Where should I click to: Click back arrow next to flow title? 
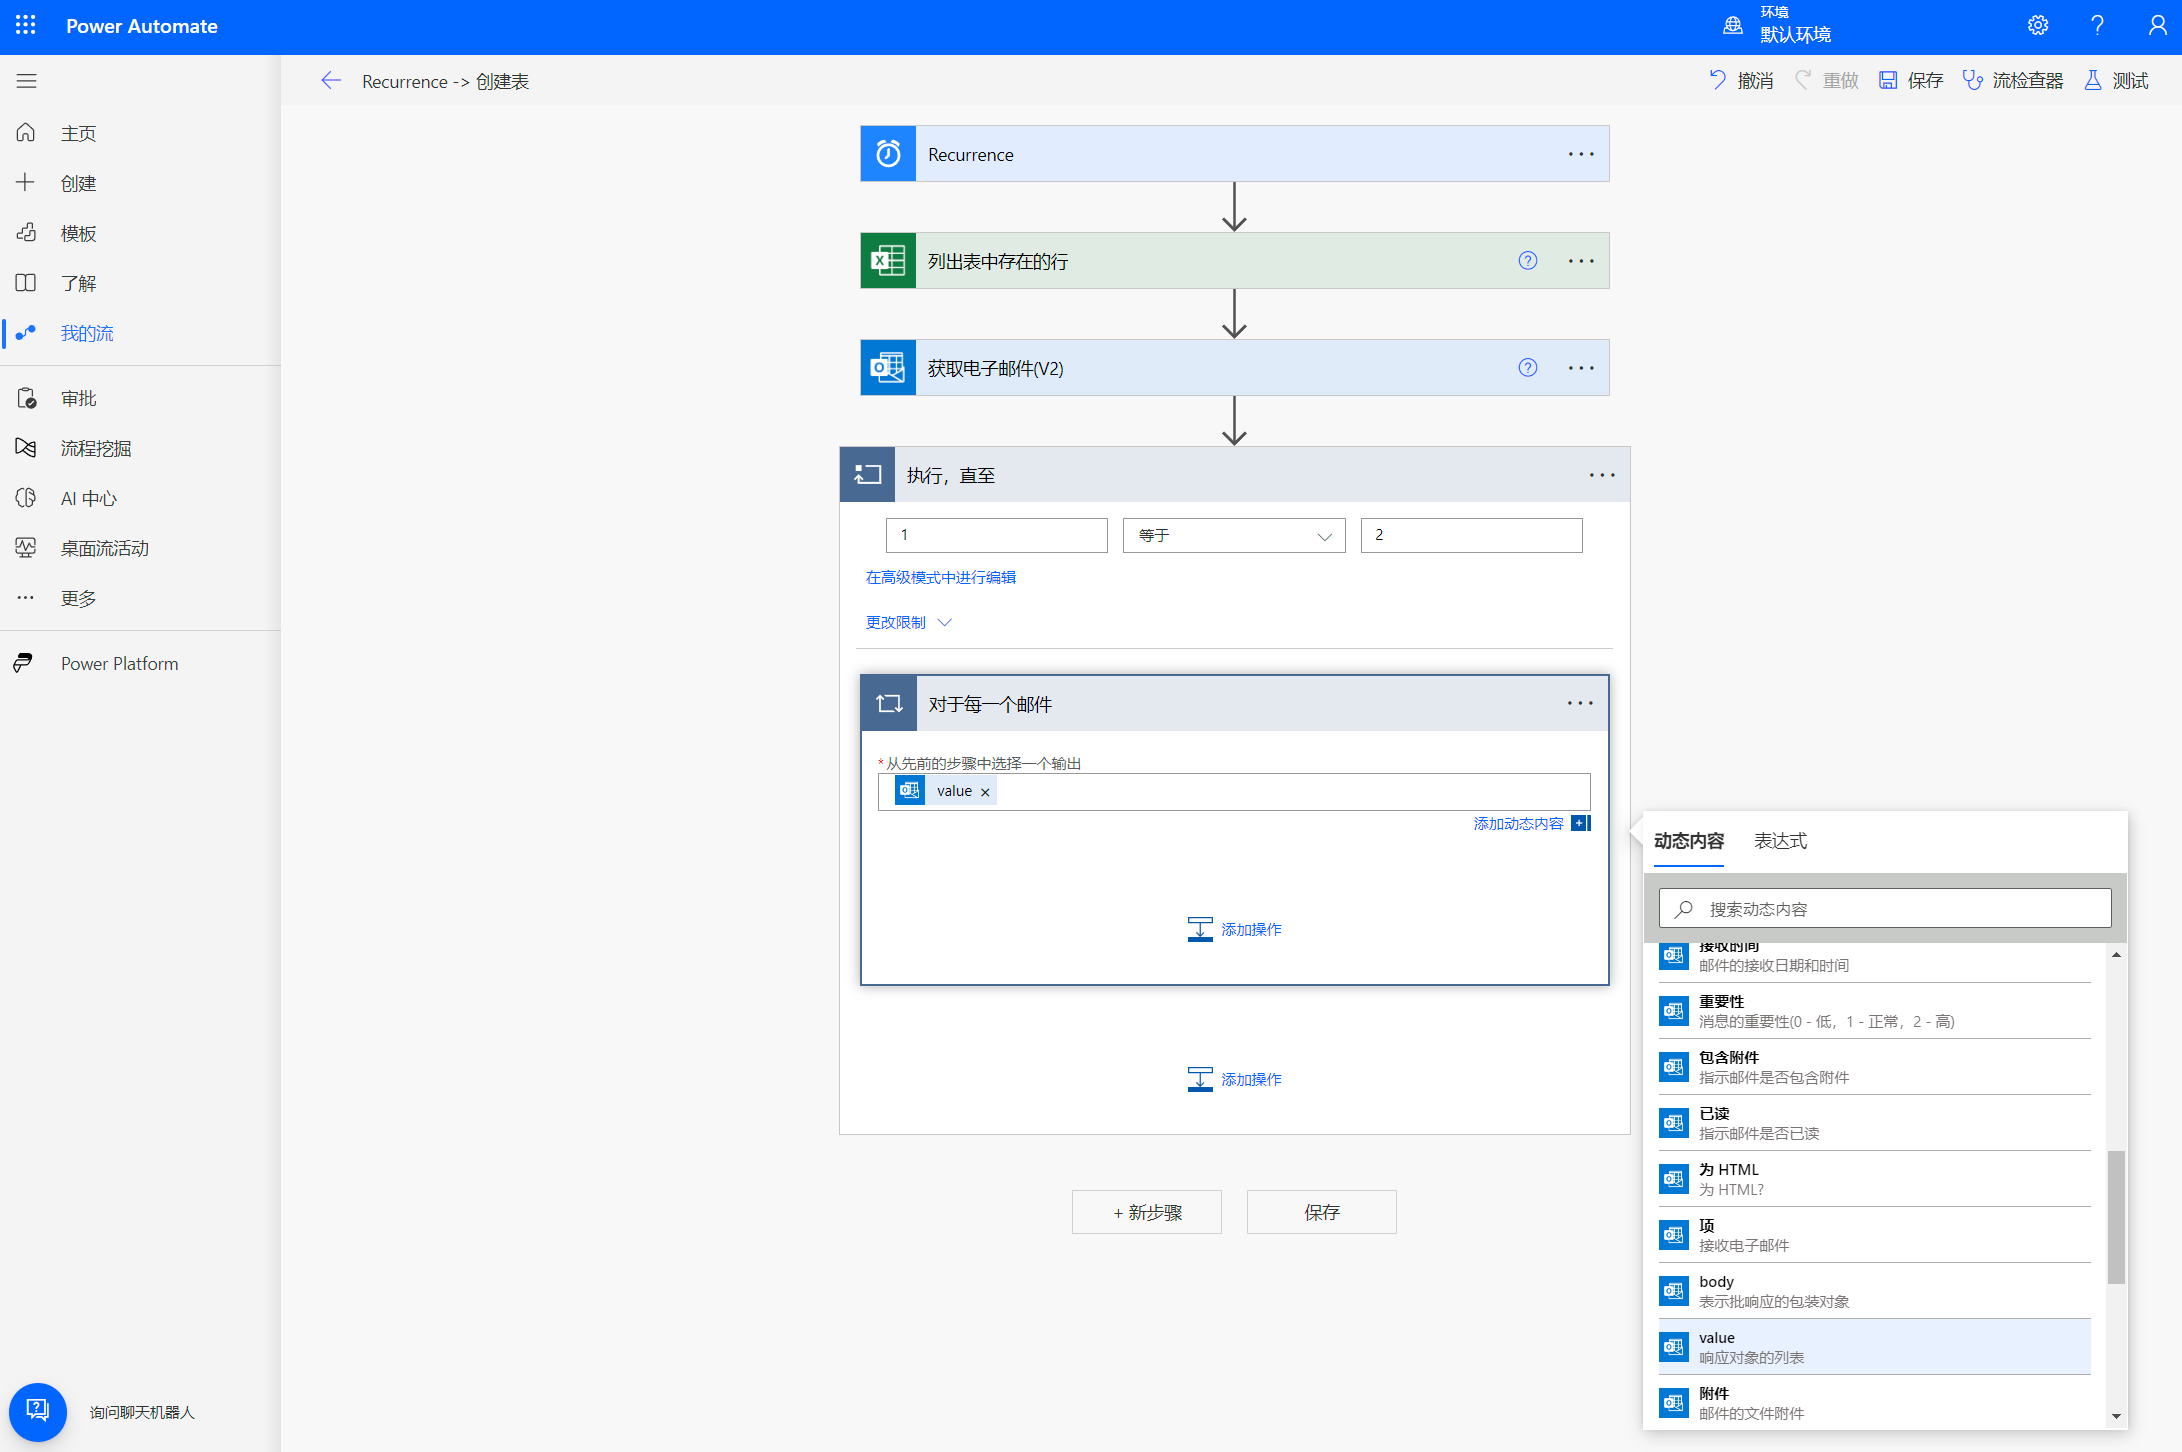point(331,81)
